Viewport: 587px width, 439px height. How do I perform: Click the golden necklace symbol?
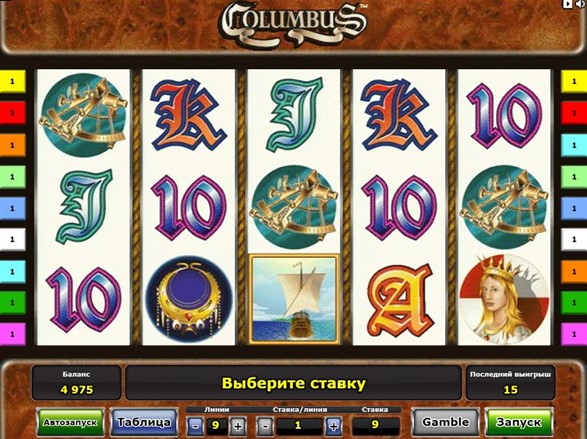(189, 299)
